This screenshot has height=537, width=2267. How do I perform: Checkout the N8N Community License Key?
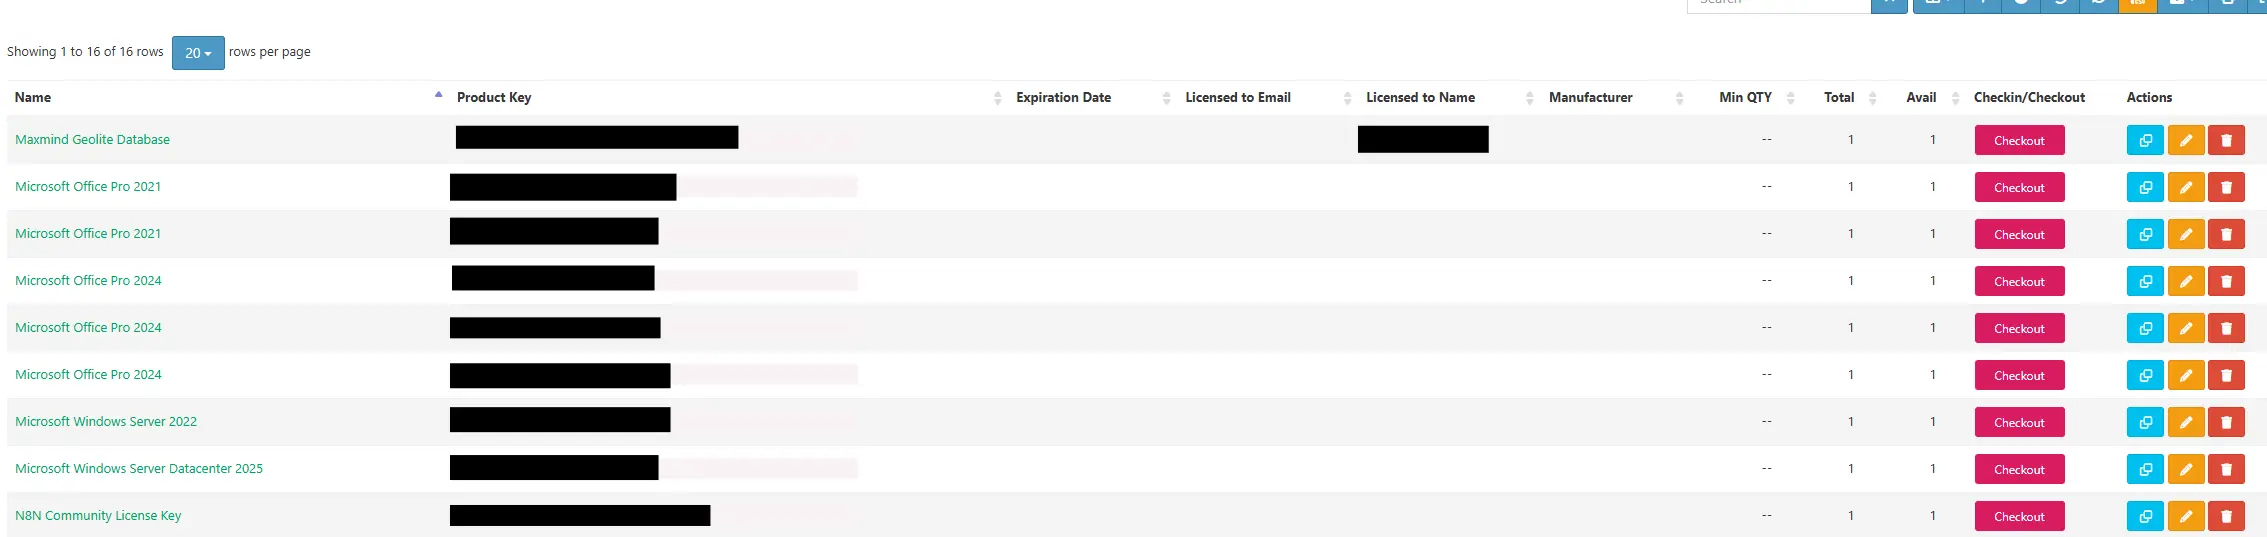click(2019, 516)
